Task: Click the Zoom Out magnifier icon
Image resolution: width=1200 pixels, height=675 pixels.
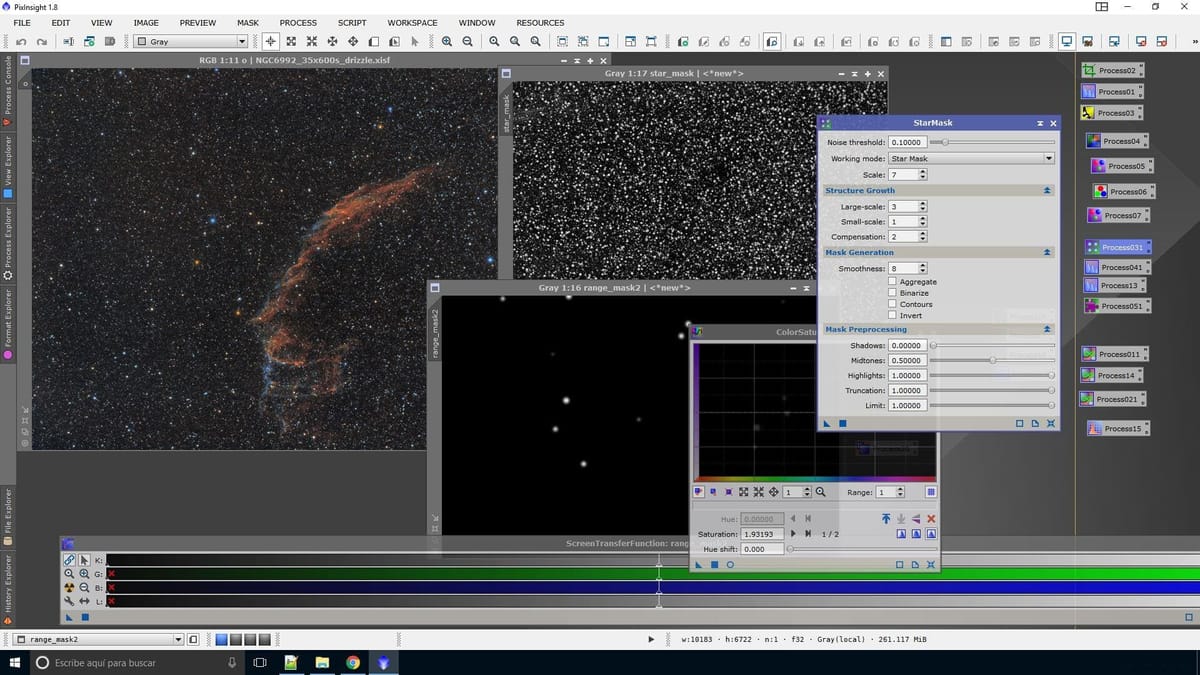Action: click(467, 42)
